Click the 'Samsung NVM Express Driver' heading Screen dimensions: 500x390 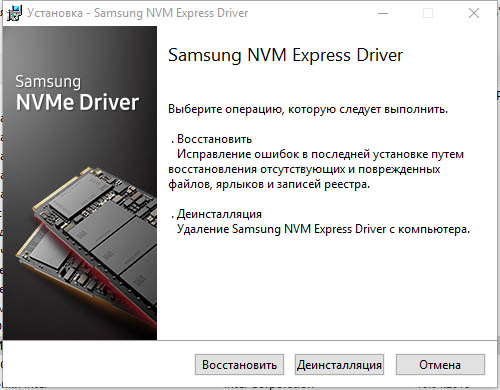[285, 55]
